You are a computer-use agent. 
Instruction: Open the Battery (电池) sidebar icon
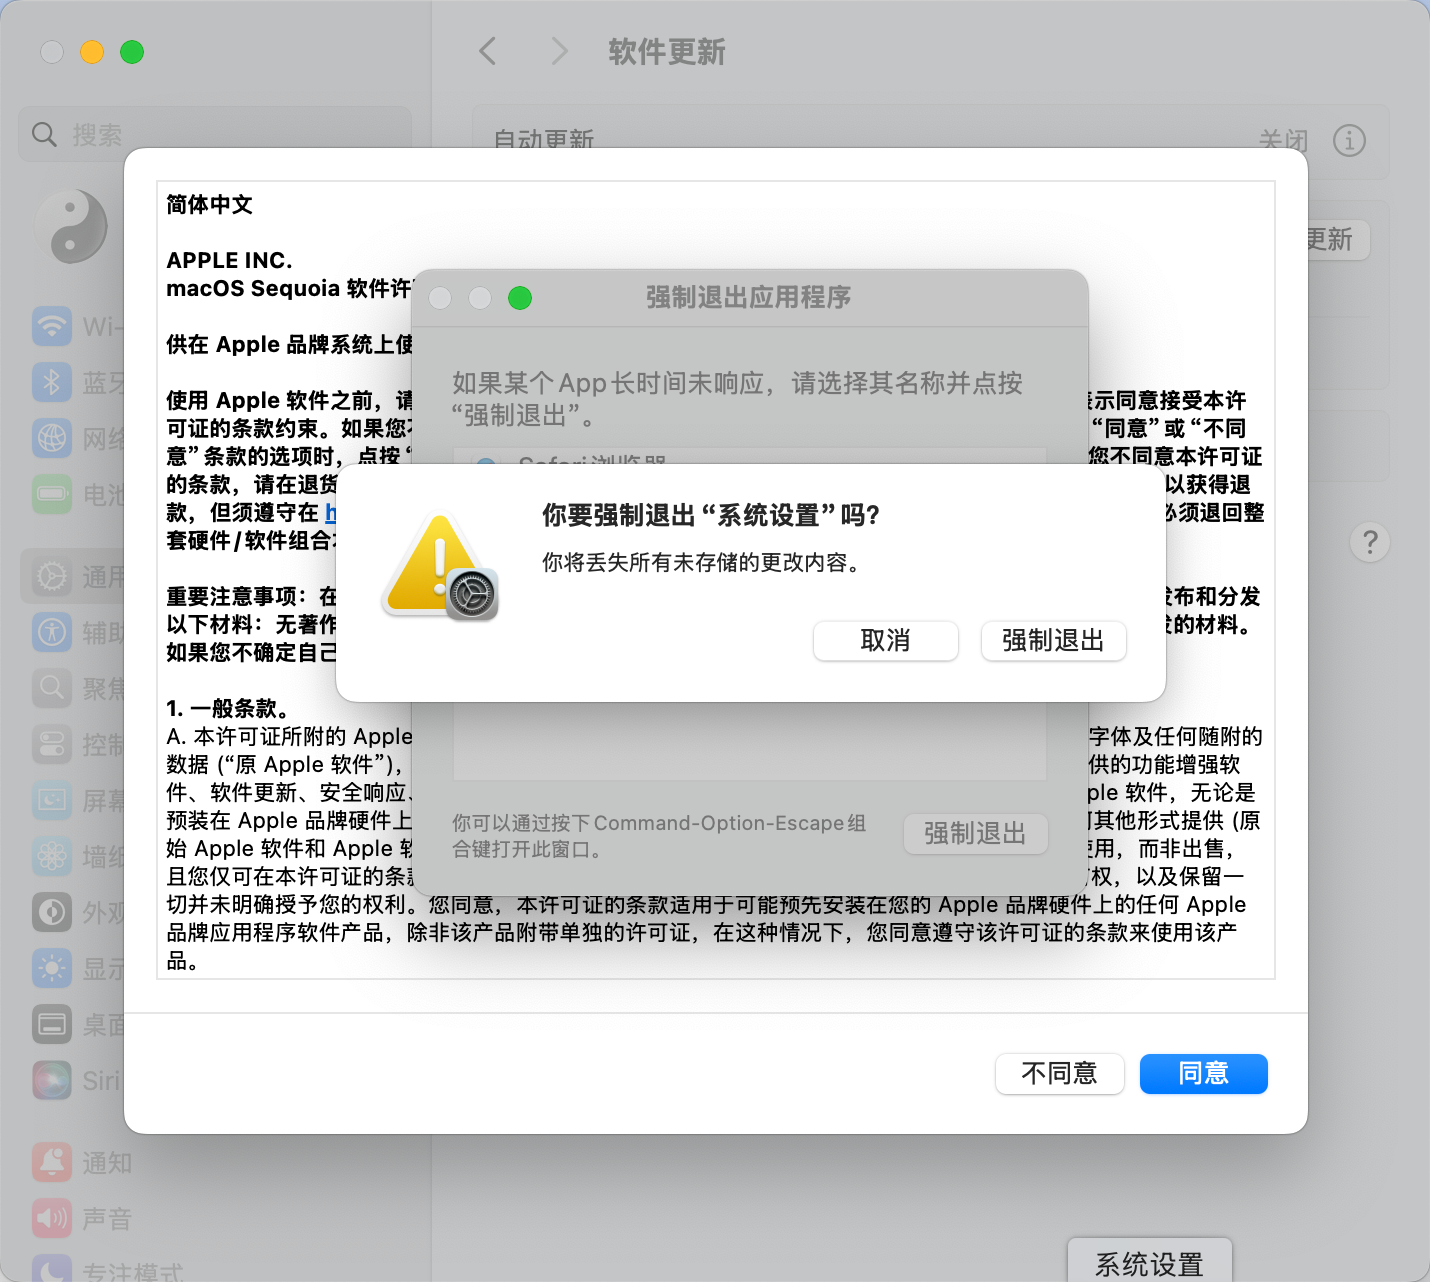[52, 494]
